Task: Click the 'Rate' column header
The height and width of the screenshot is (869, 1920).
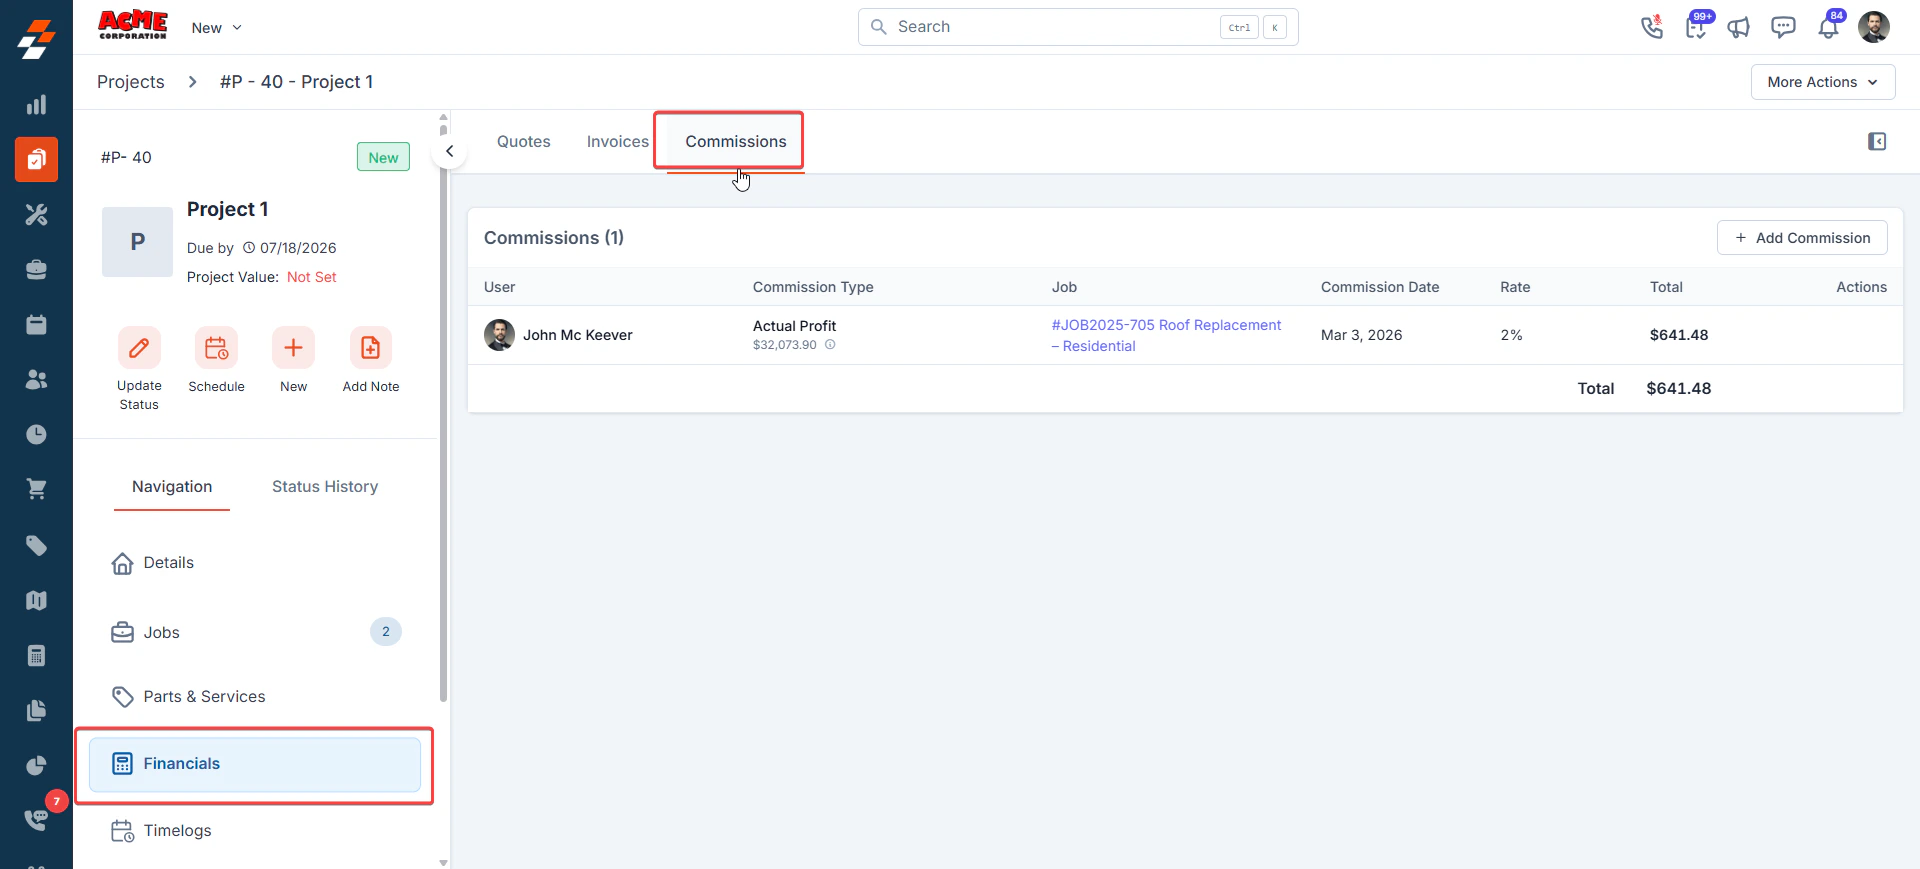Action: coord(1515,287)
